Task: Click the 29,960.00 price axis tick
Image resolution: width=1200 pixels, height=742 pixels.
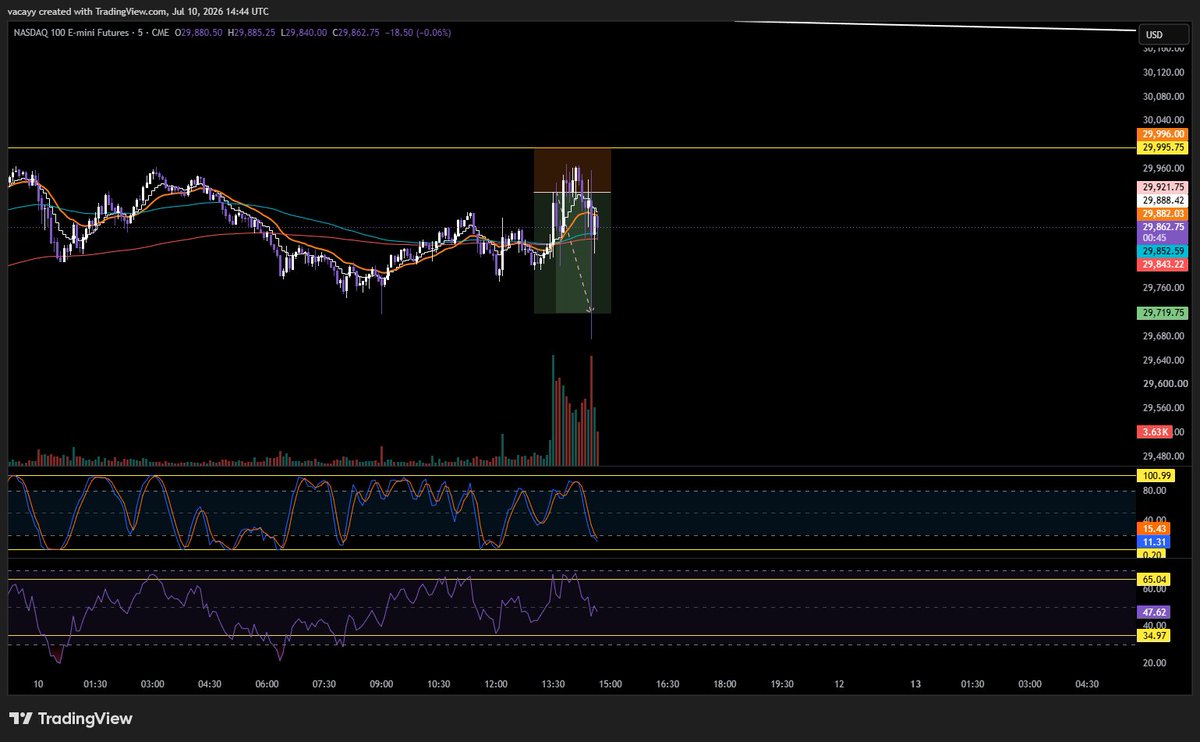Action: (1161, 168)
